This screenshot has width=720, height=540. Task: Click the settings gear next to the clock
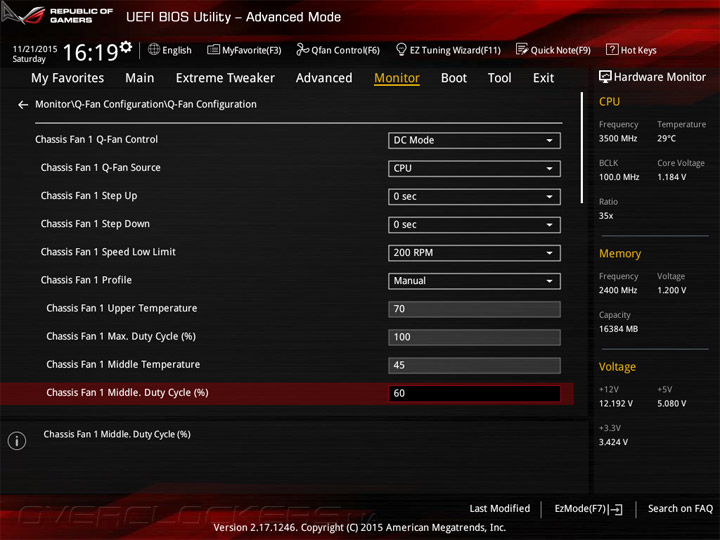[126, 46]
